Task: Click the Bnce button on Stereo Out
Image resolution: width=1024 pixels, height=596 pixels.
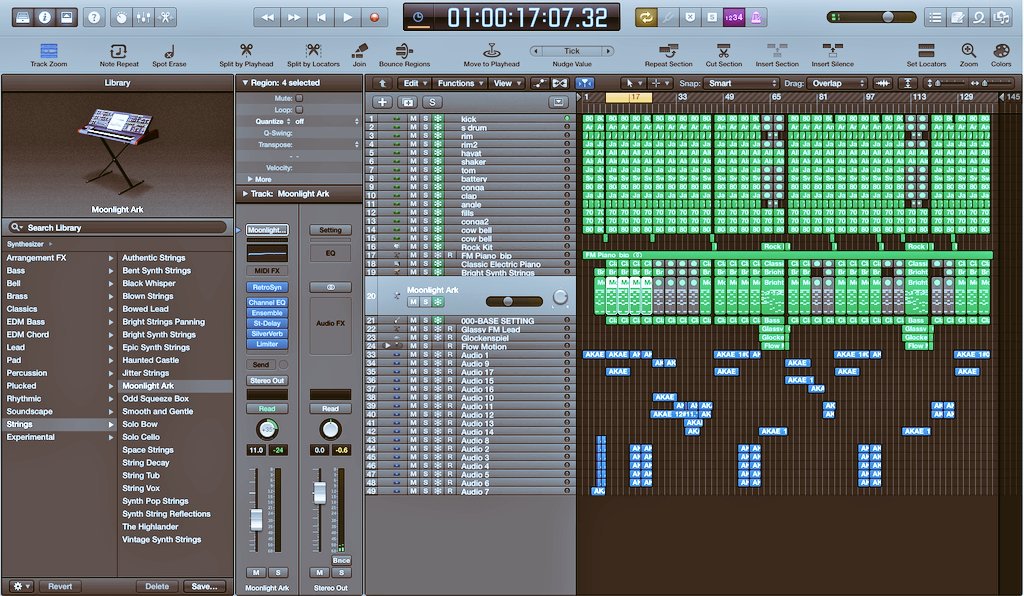Action: (341, 560)
